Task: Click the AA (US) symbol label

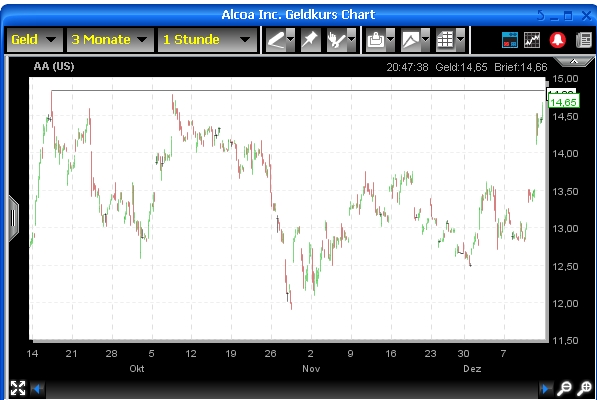Action: point(54,66)
